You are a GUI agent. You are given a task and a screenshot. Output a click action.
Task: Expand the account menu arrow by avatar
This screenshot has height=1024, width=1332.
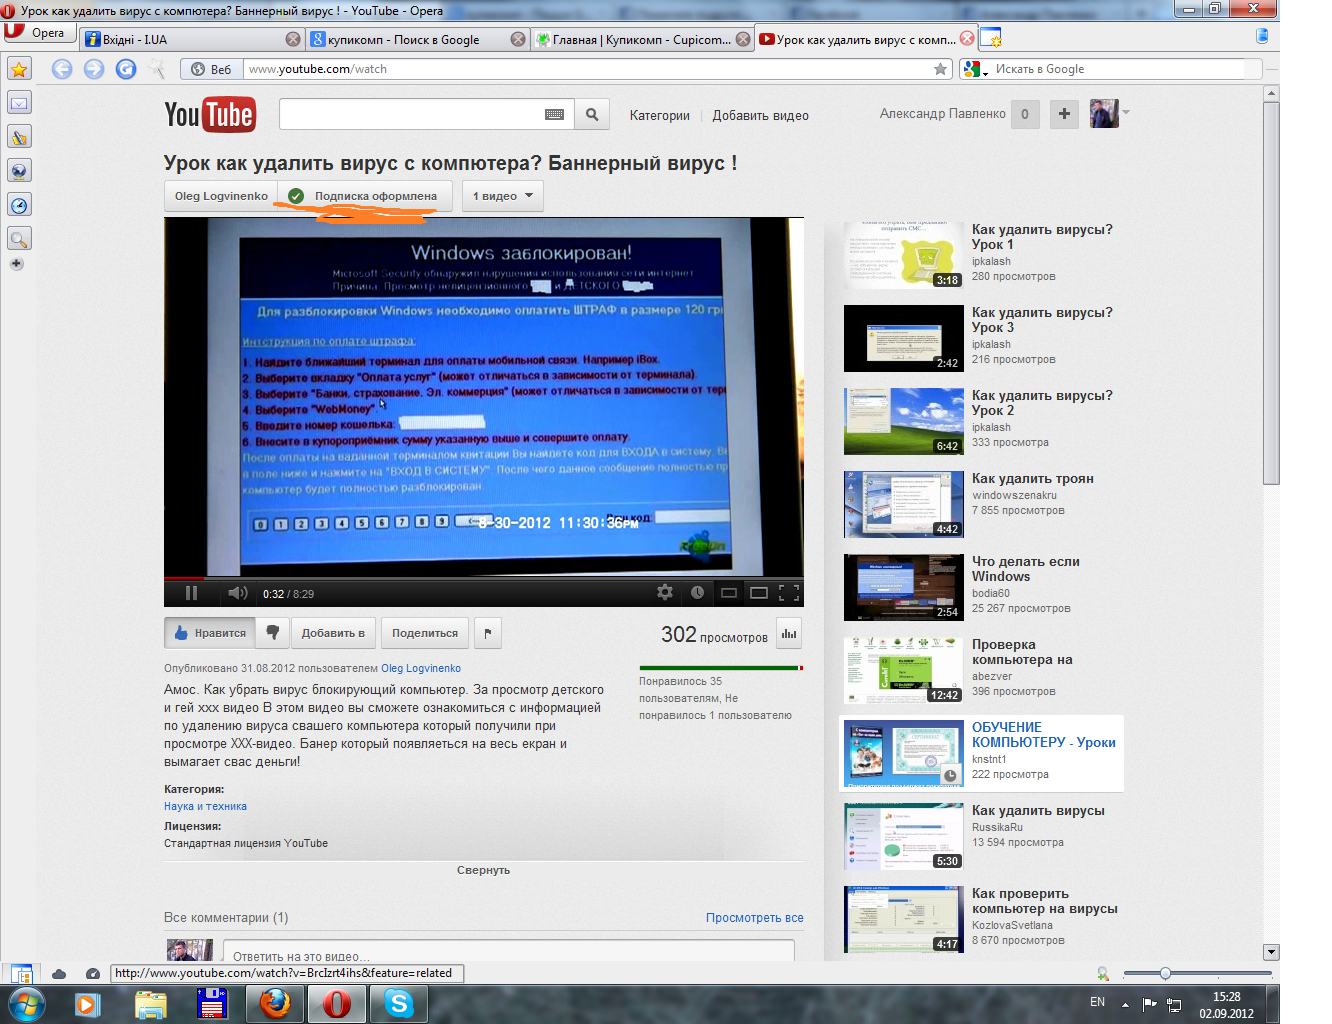[1126, 112]
